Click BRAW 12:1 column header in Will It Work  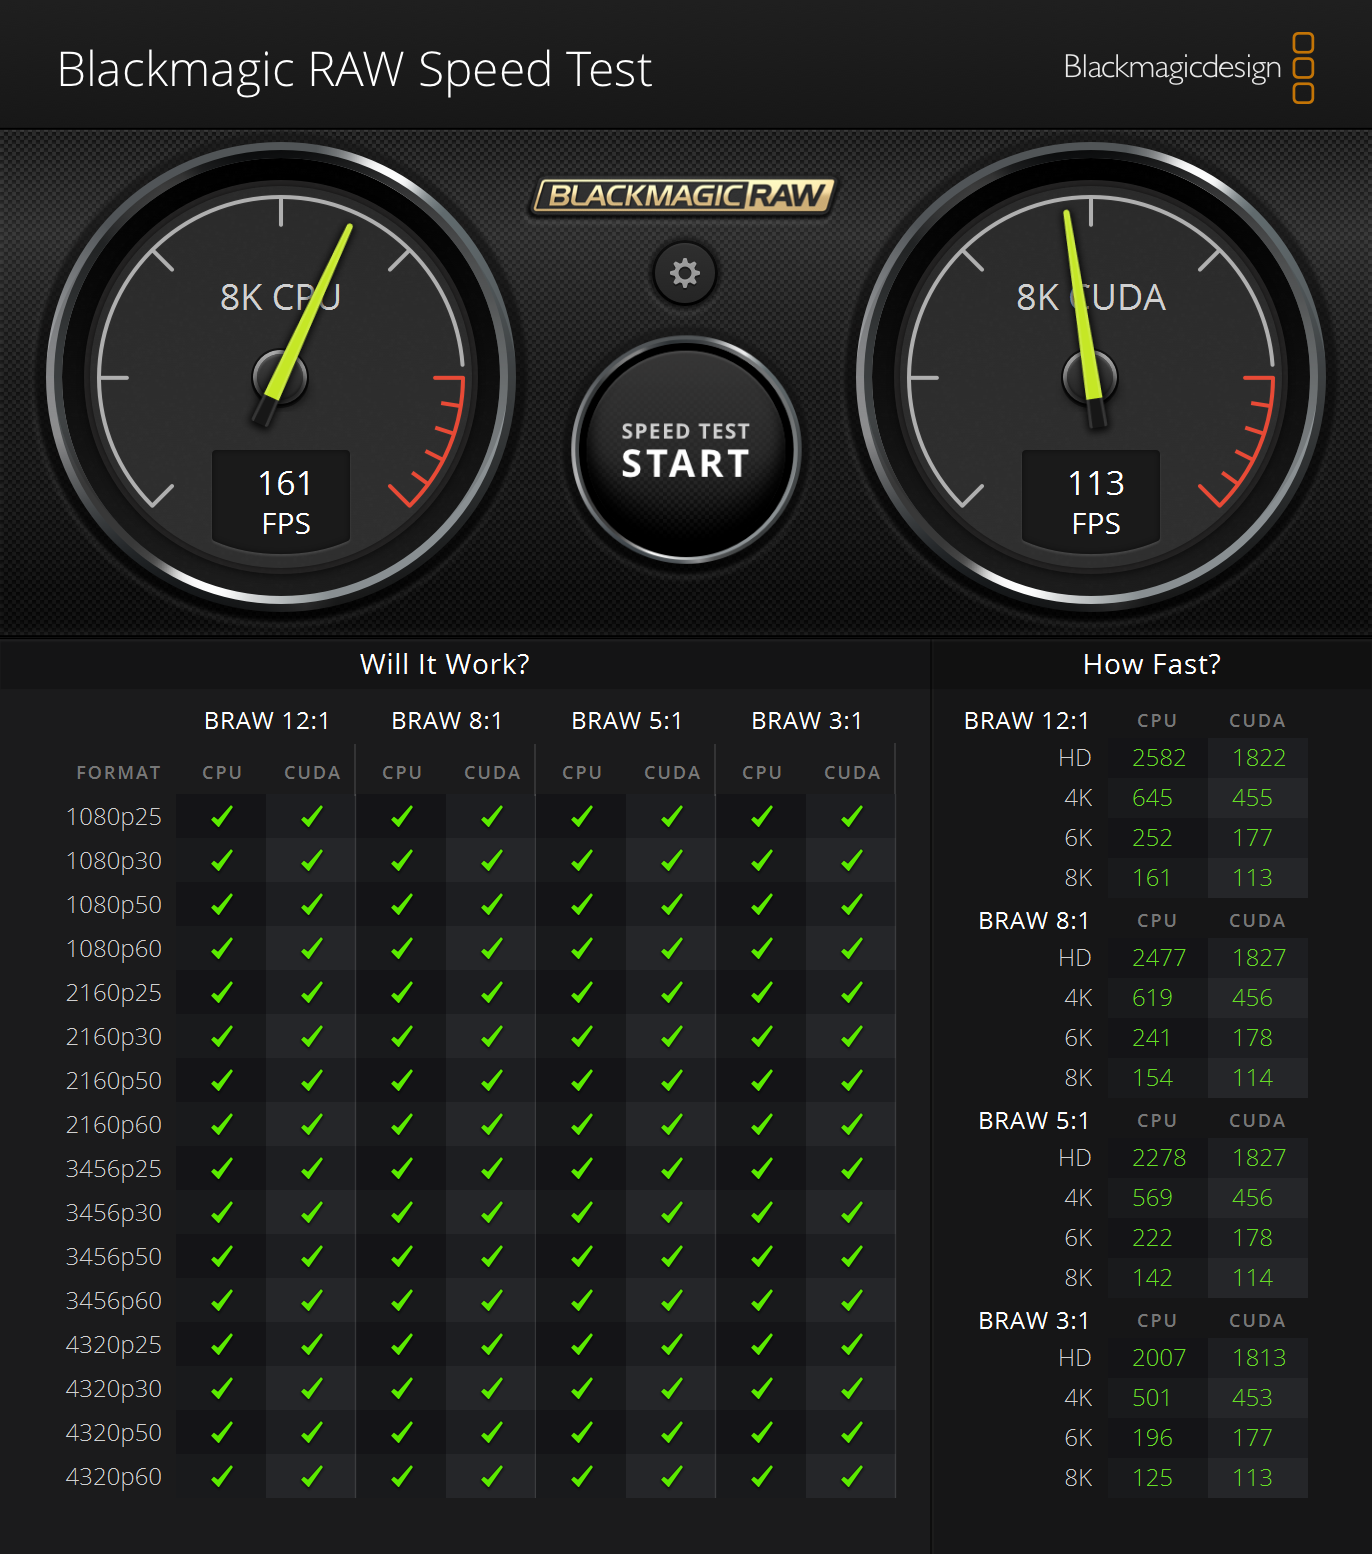point(267,721)
